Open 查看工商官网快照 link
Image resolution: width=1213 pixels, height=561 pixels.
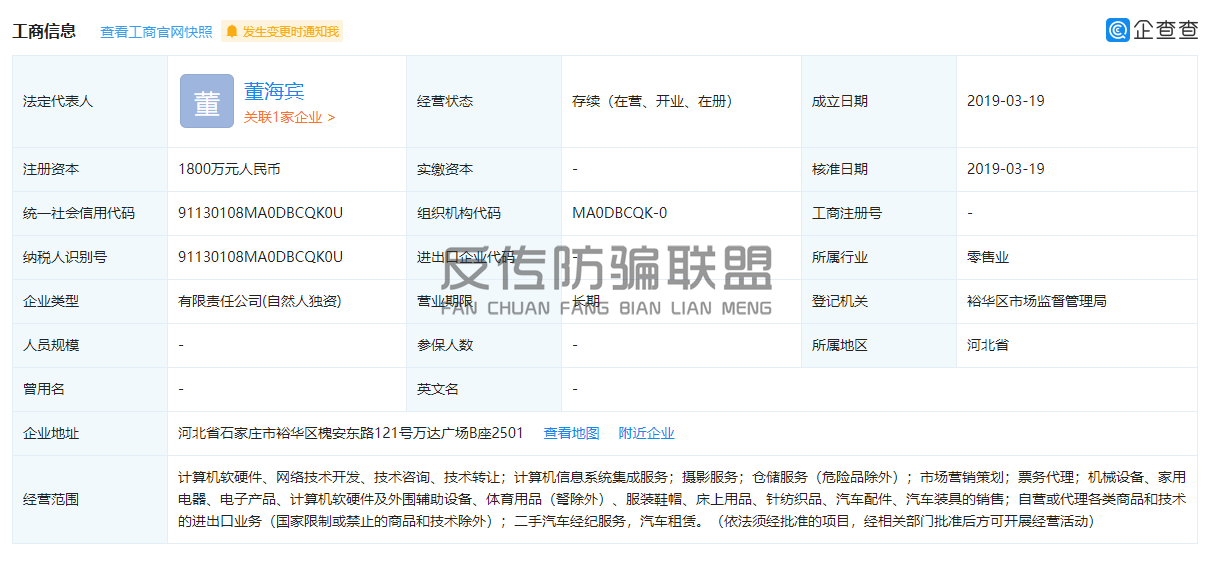click(156, 32)
